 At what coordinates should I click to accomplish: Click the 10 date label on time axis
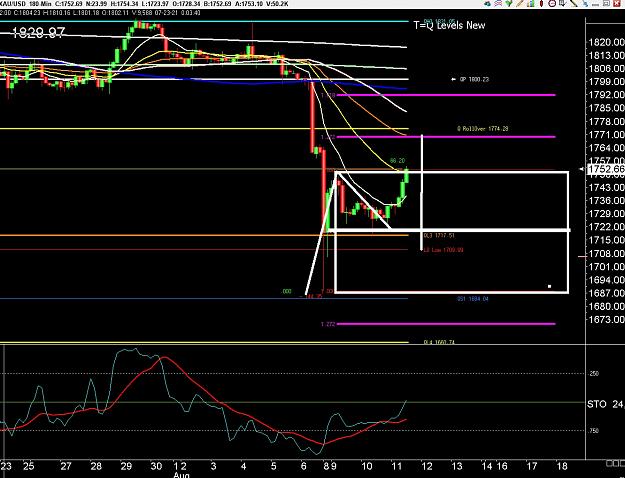click(366, 466)
